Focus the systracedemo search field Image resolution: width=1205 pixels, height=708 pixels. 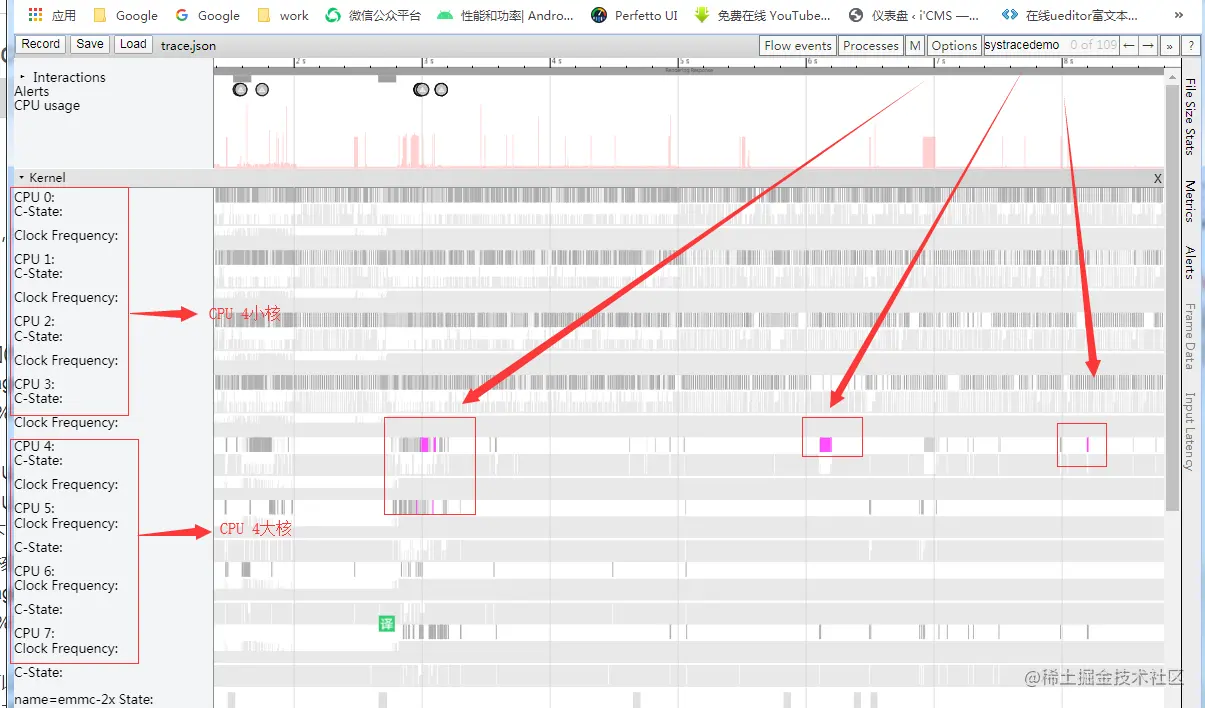tap(1025, 45)
